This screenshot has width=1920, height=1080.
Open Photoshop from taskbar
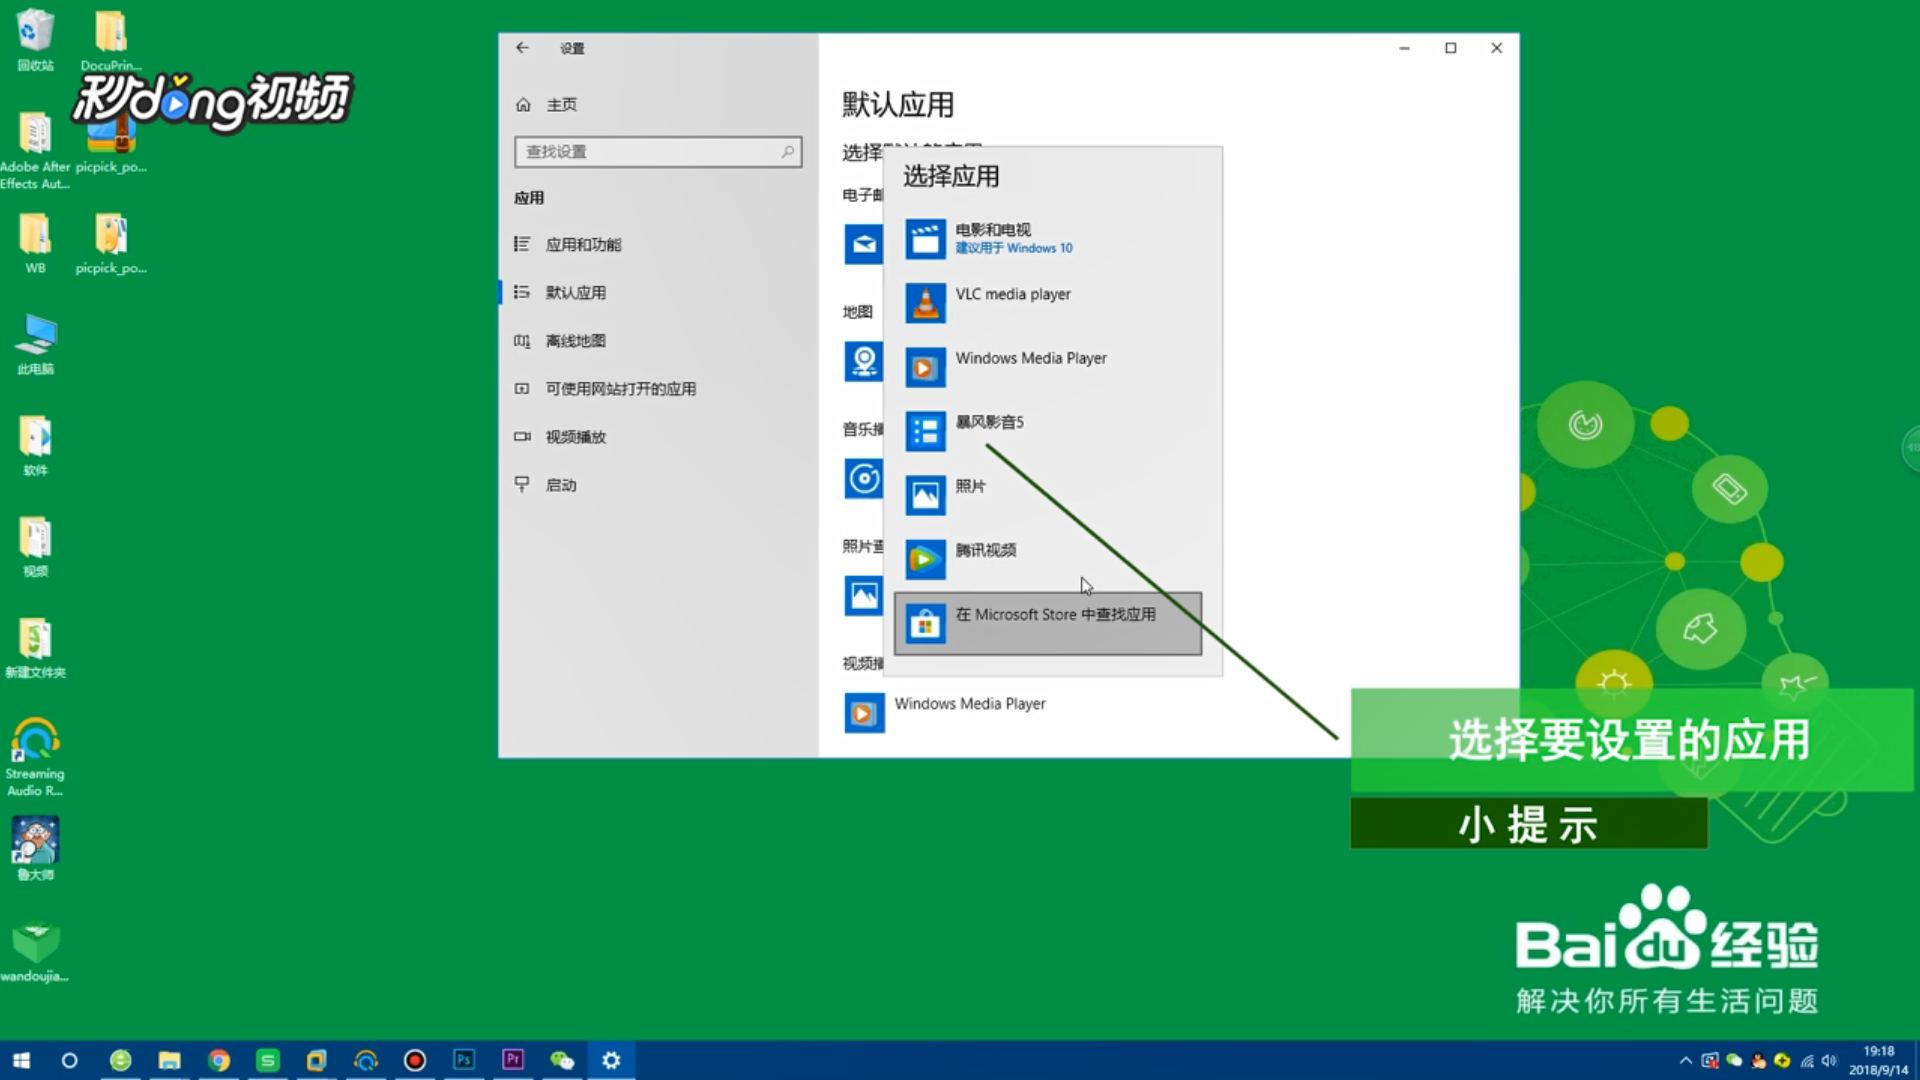tap(464, 1060)
